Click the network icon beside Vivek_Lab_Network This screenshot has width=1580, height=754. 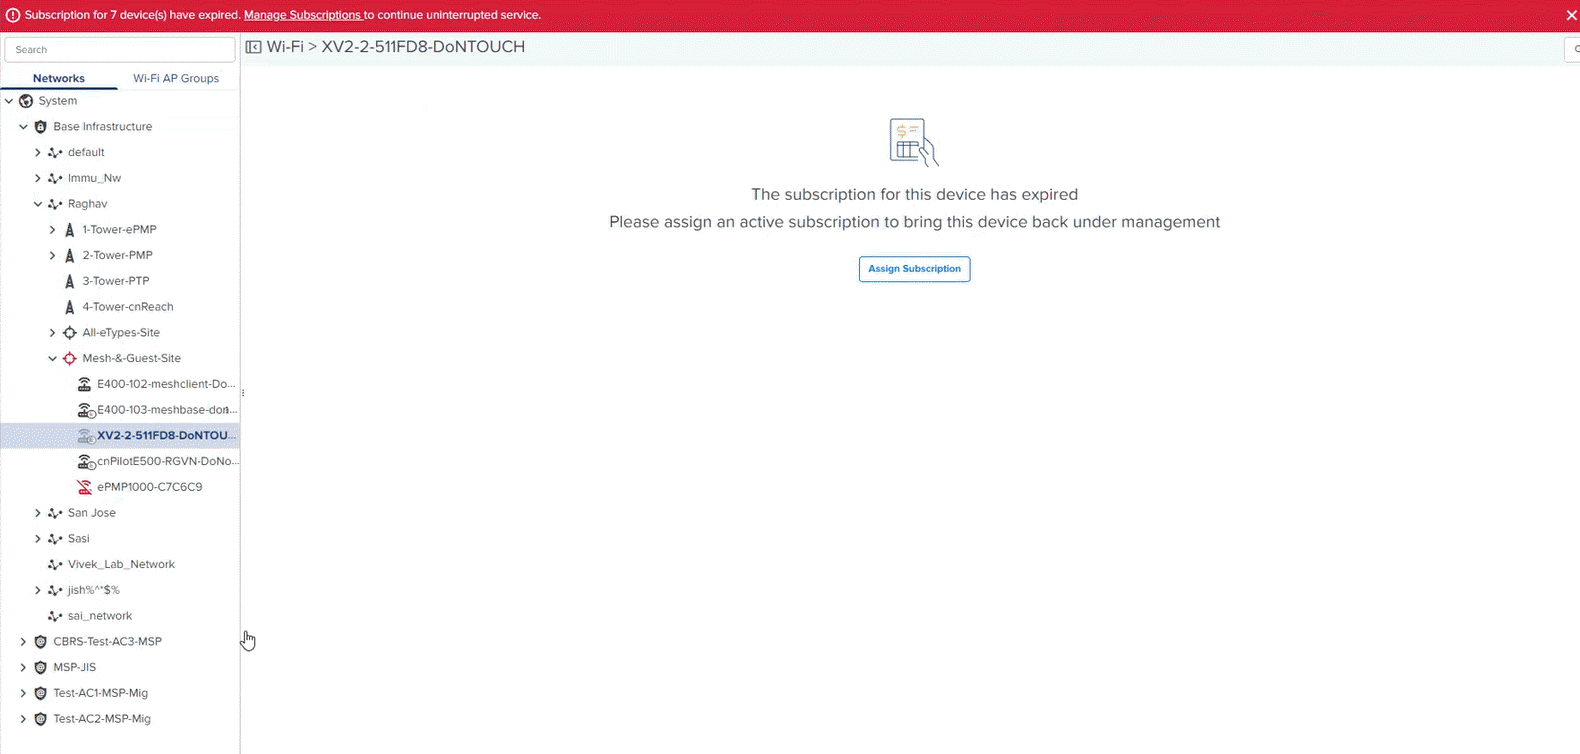click(x=55, y=564)
